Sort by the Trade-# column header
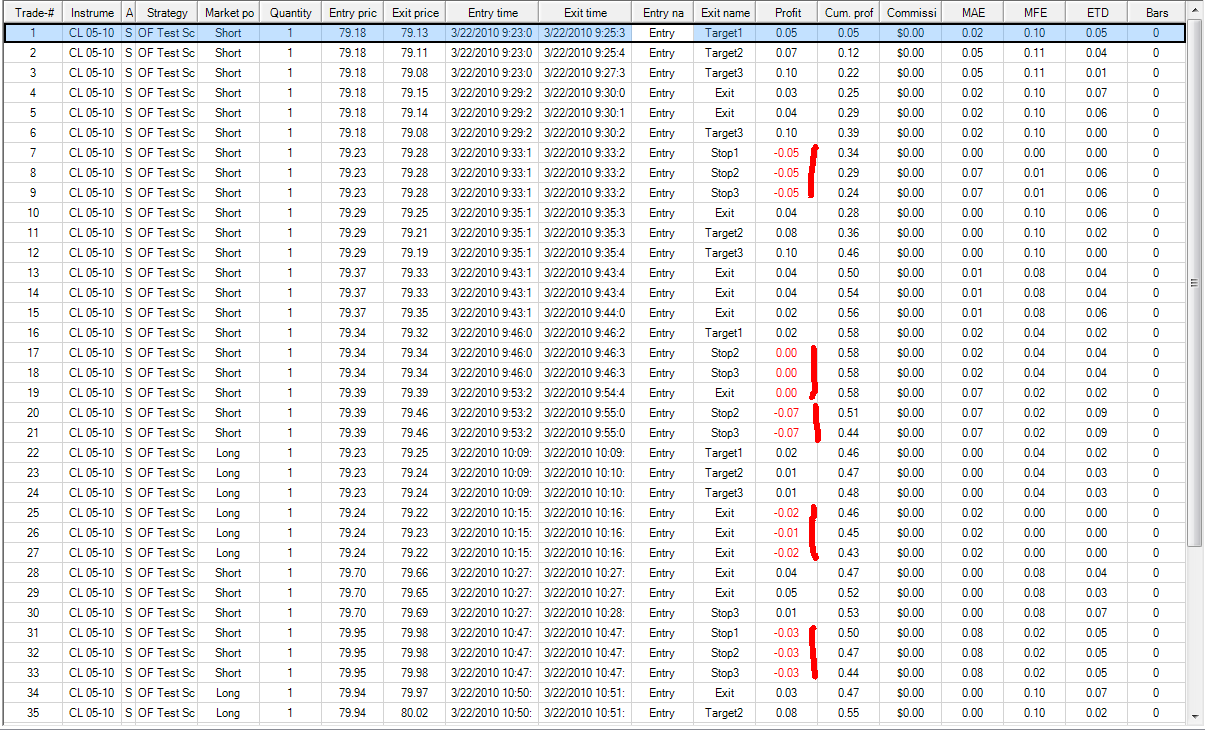This screenshot has width=1205, height=733. 33,13
